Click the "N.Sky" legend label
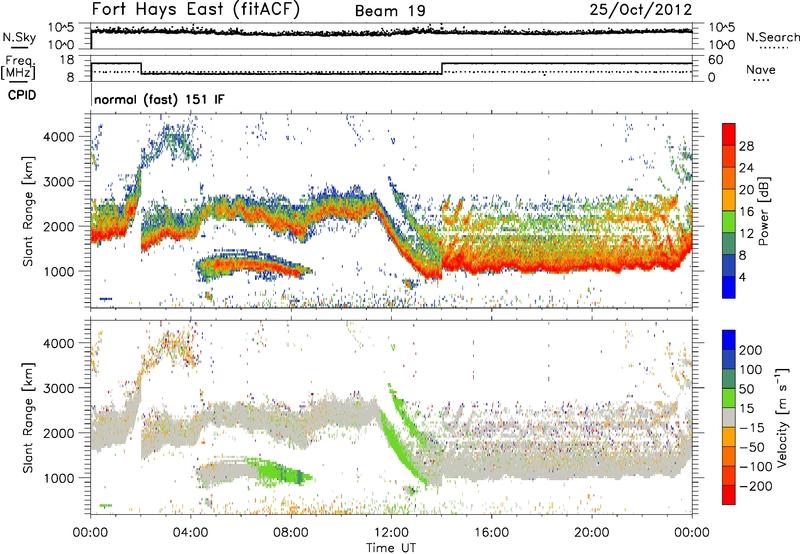Screen dimensions: 800x554 coord(19,37)
